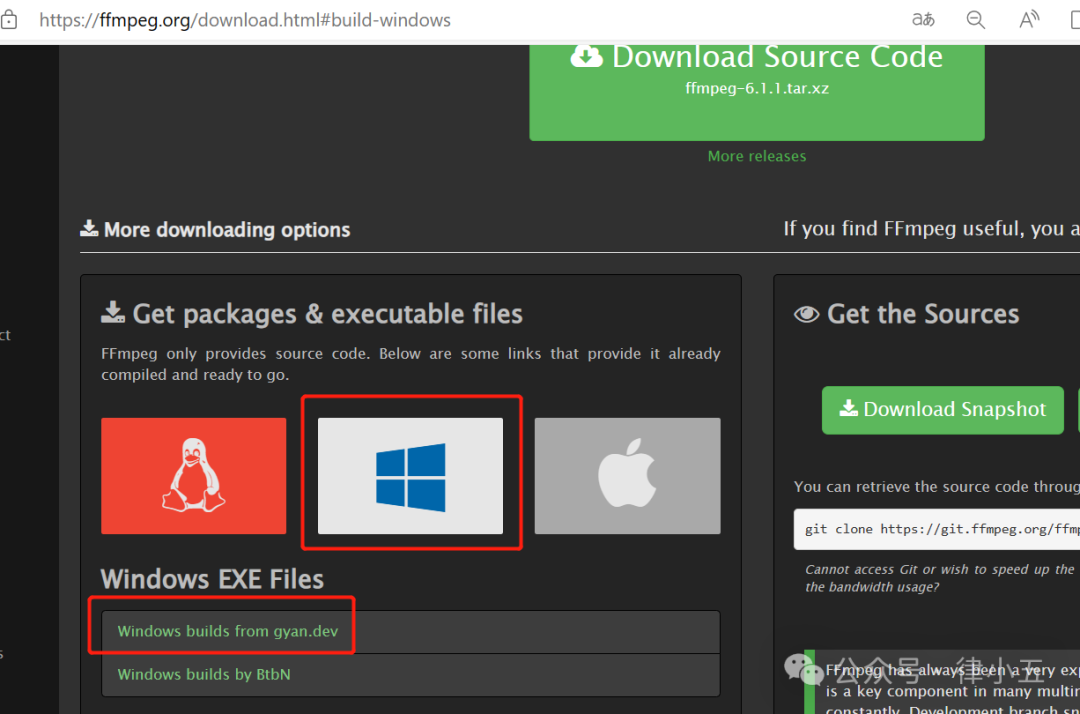Click the Get packages & executable files heading
Viewport: 1080px width, 714px height.
[312, 314]
